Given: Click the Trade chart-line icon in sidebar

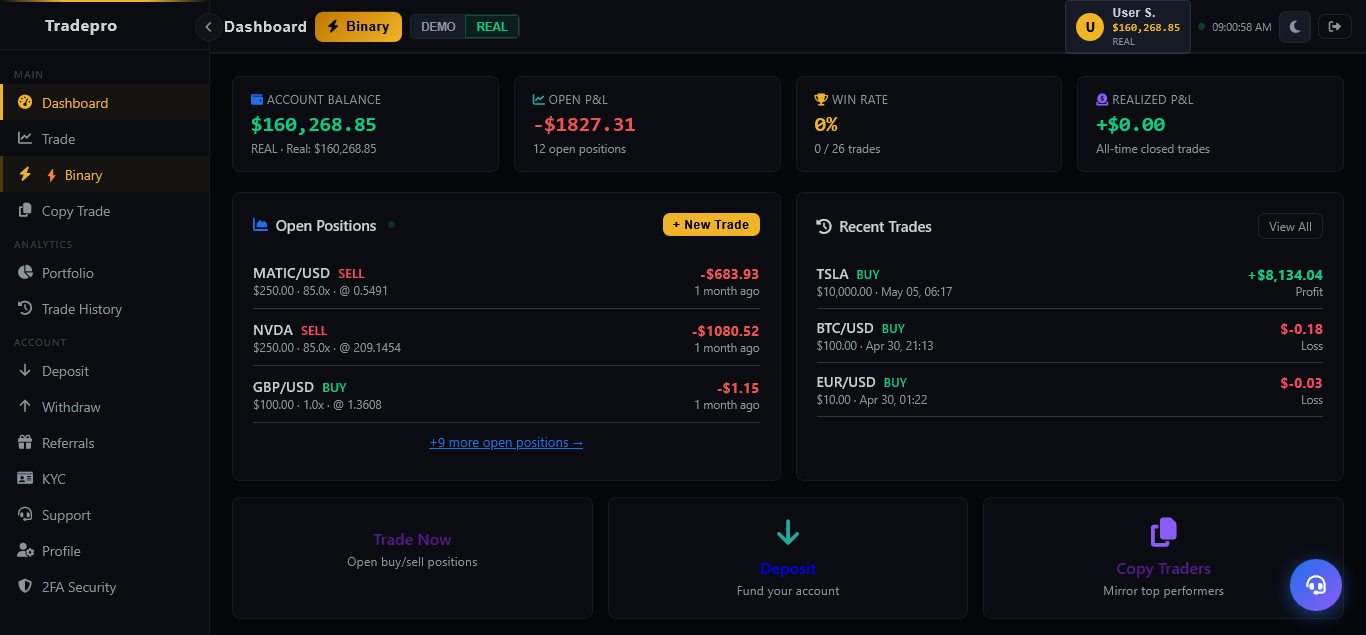Looking at the screenshot, I should point(25,138).
